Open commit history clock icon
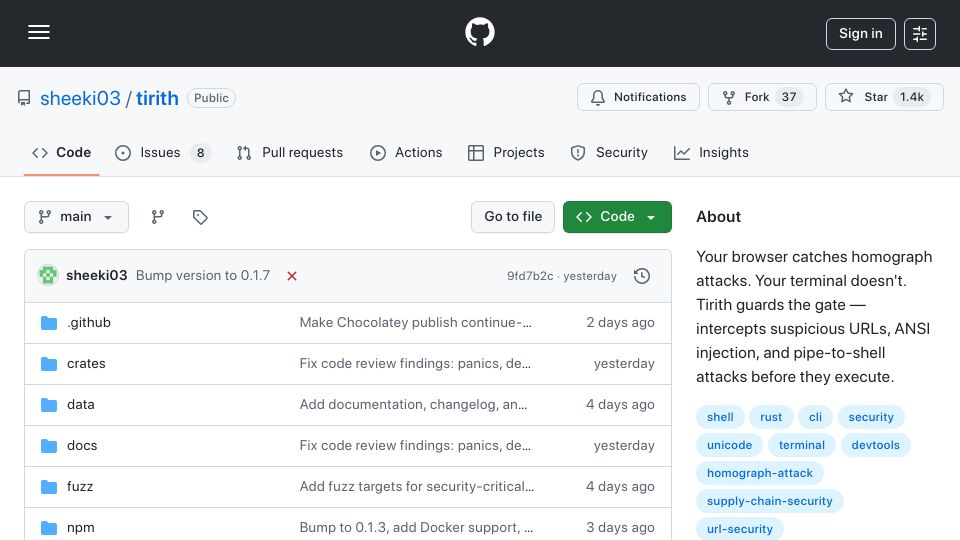The image size is (960, 540). (642, 276)
